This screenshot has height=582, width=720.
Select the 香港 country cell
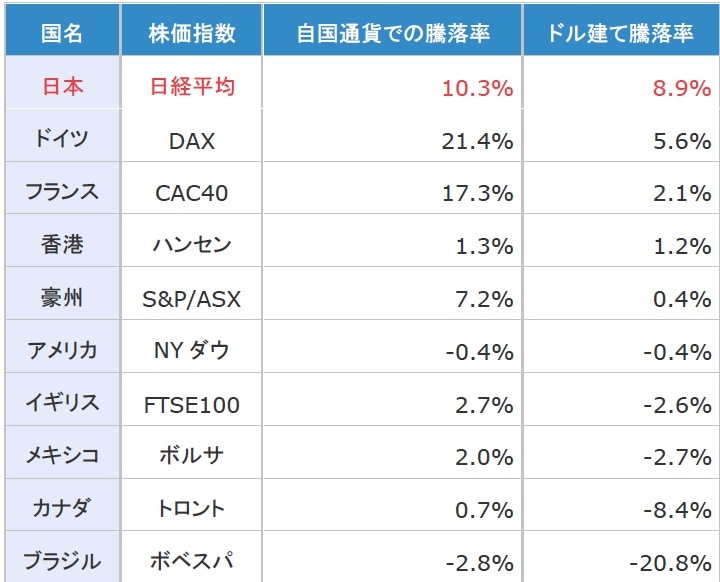pos(62,244)
